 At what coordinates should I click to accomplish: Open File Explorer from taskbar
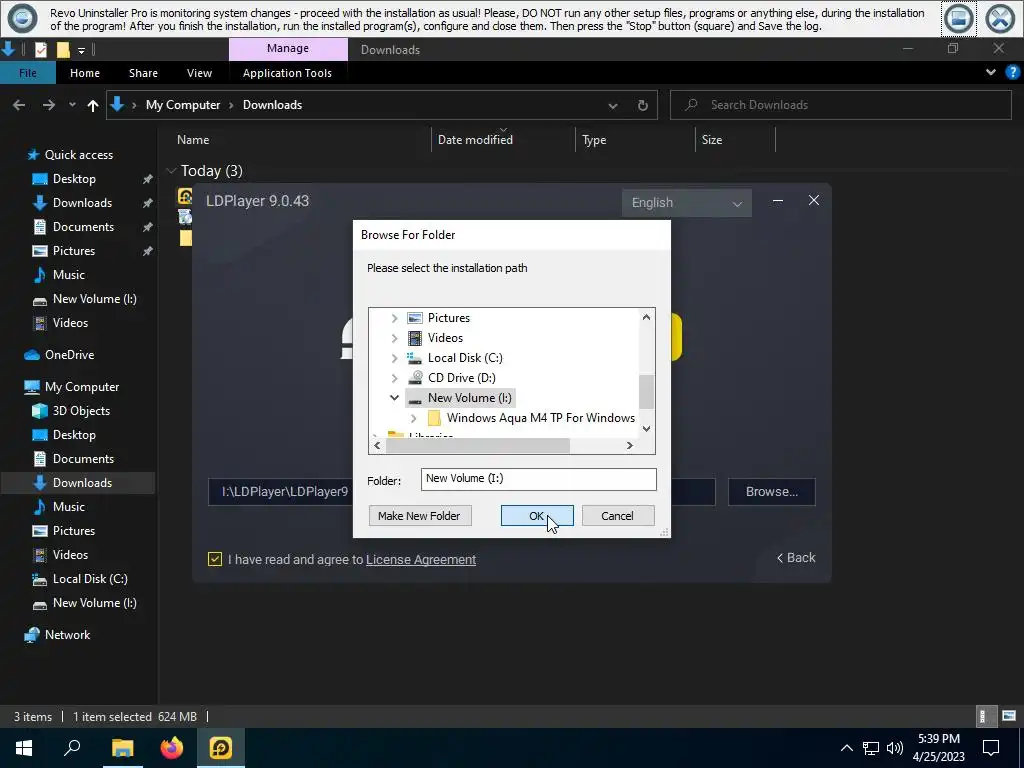(122, 748)
